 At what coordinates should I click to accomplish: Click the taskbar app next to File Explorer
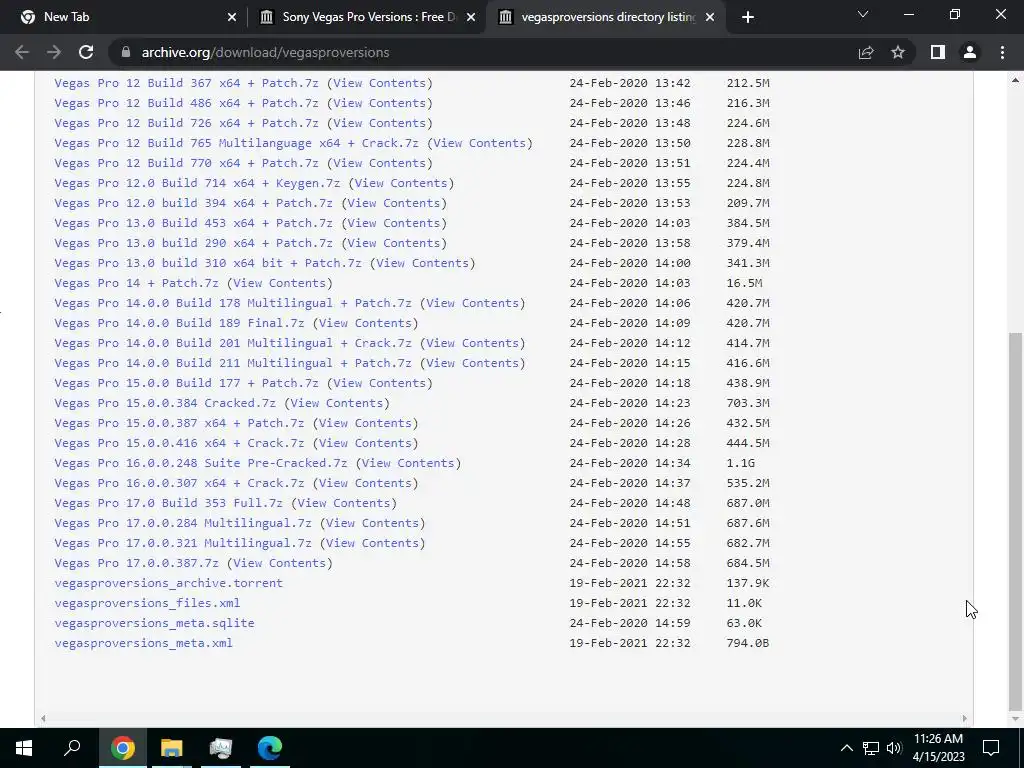click(x=221, y=748)
